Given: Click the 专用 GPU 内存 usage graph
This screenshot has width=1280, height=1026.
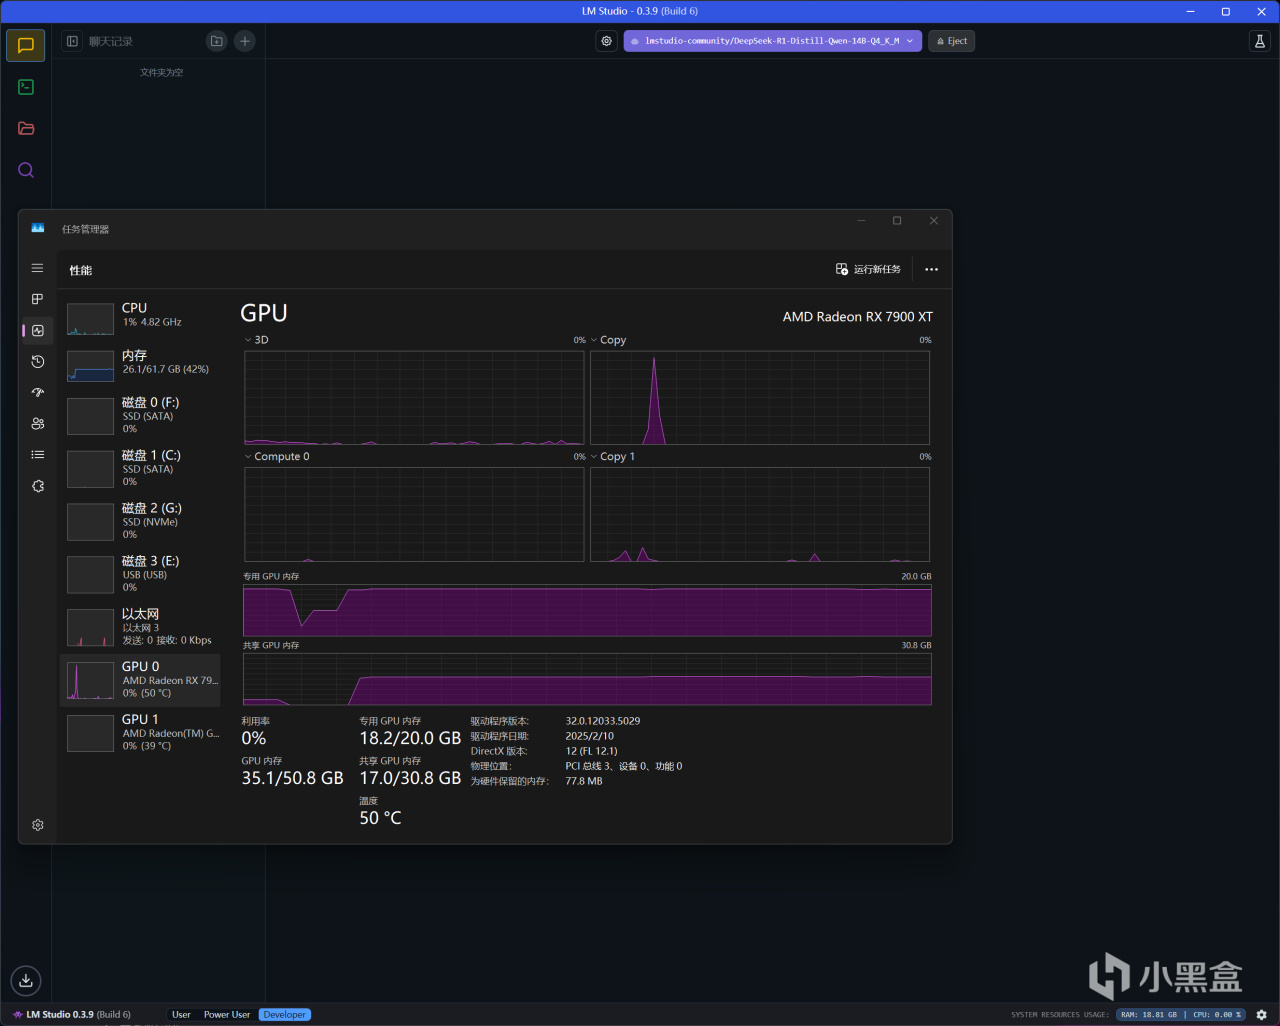Looking at the screenshot, I should pyautogui.click(x=587, y=610).
